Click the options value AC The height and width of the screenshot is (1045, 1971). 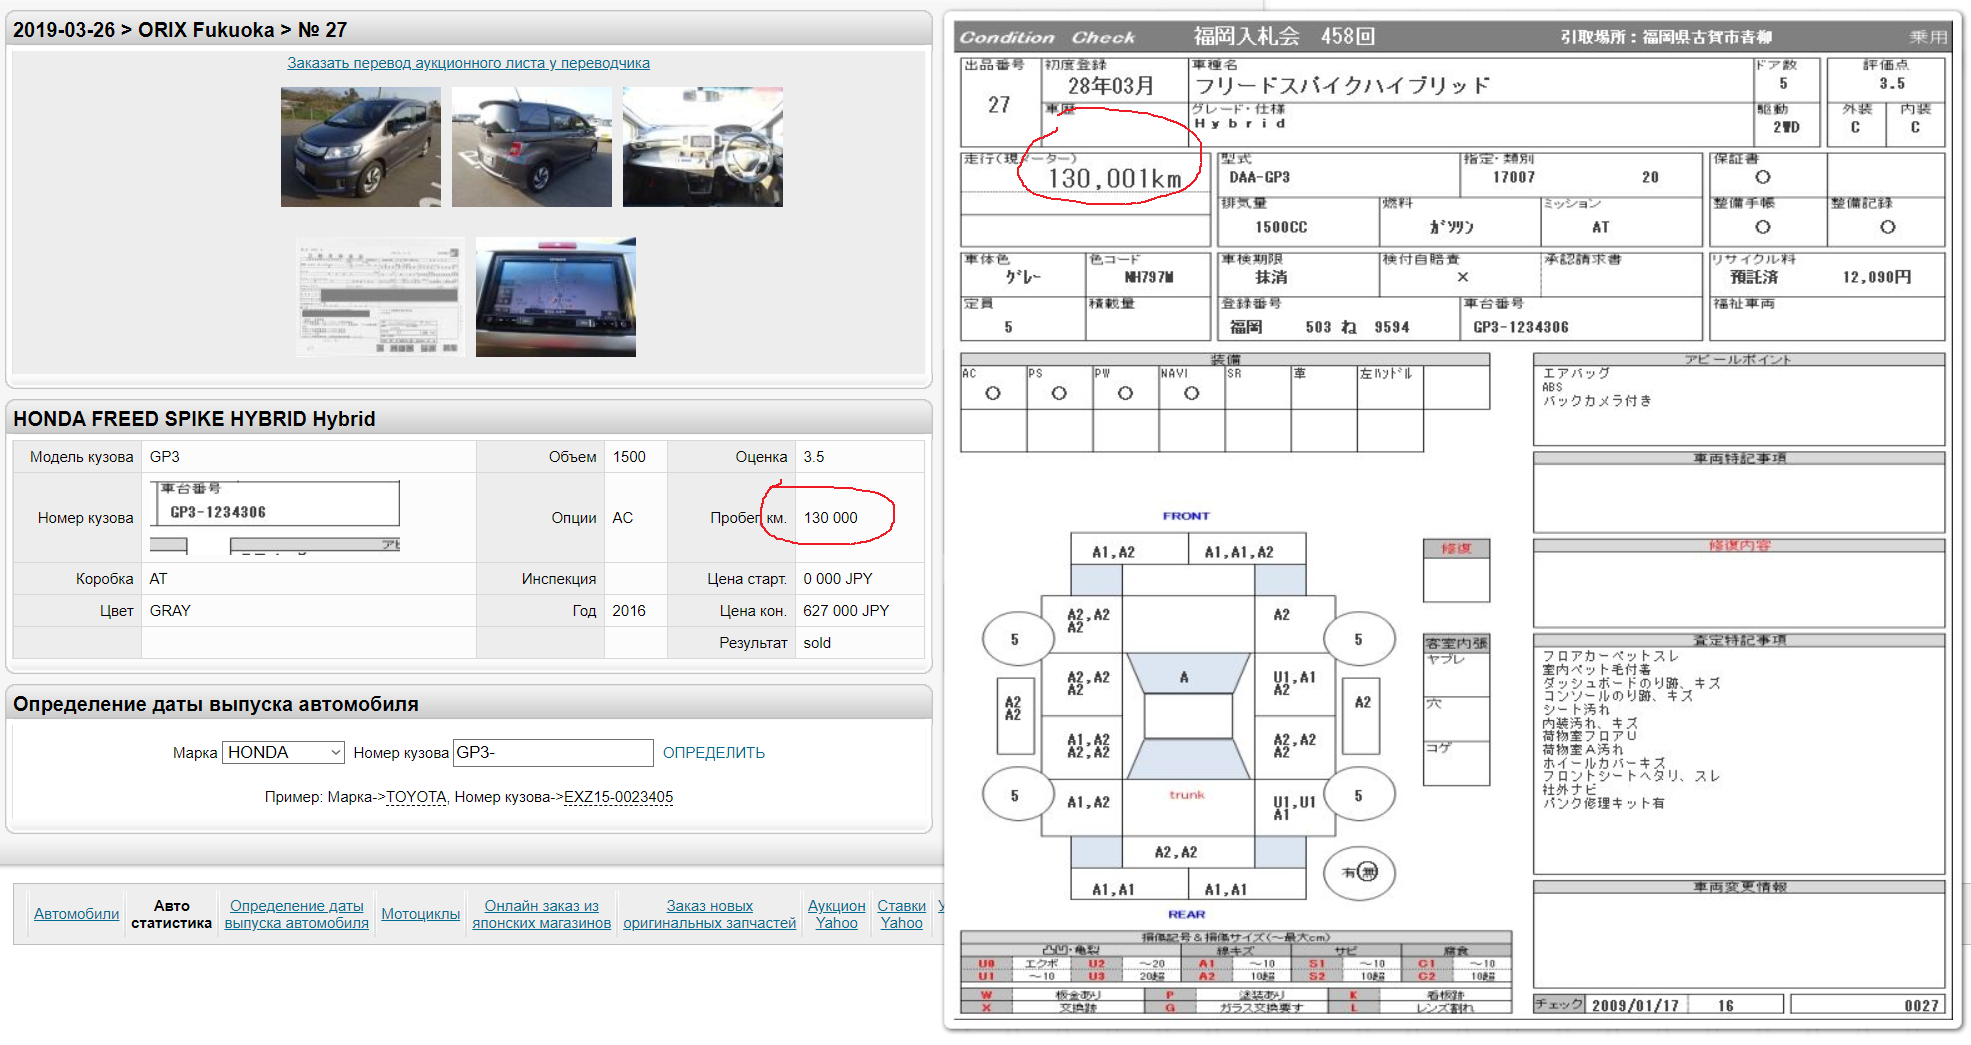pos(622,518)
